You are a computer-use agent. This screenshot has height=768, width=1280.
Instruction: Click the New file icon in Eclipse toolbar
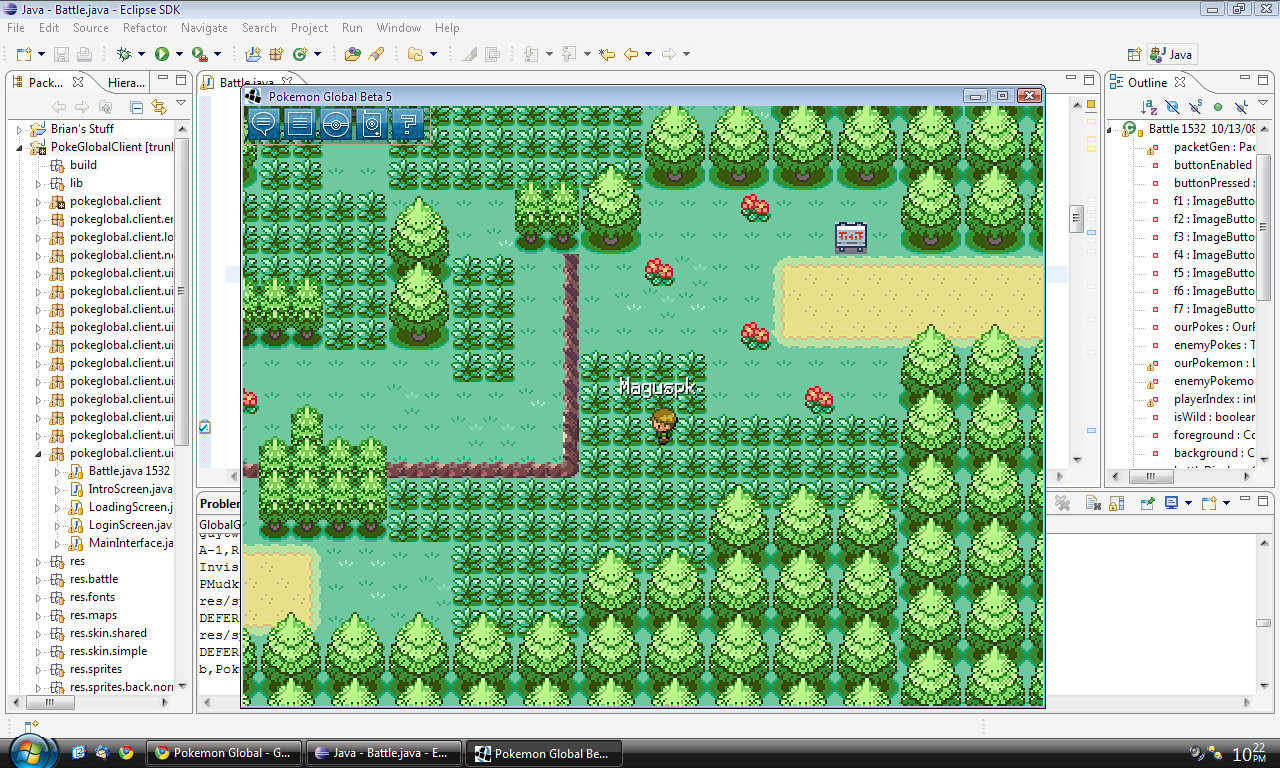[23, 54]
